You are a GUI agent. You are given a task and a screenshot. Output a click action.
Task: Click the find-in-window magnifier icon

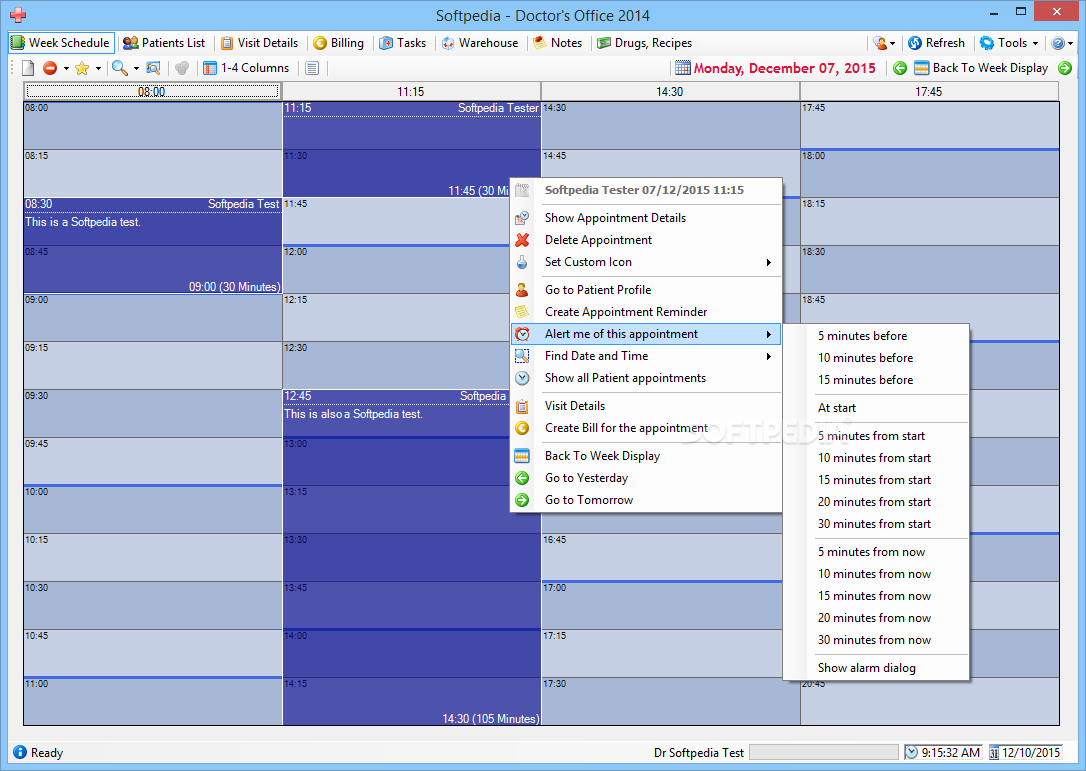coord(154,68)
